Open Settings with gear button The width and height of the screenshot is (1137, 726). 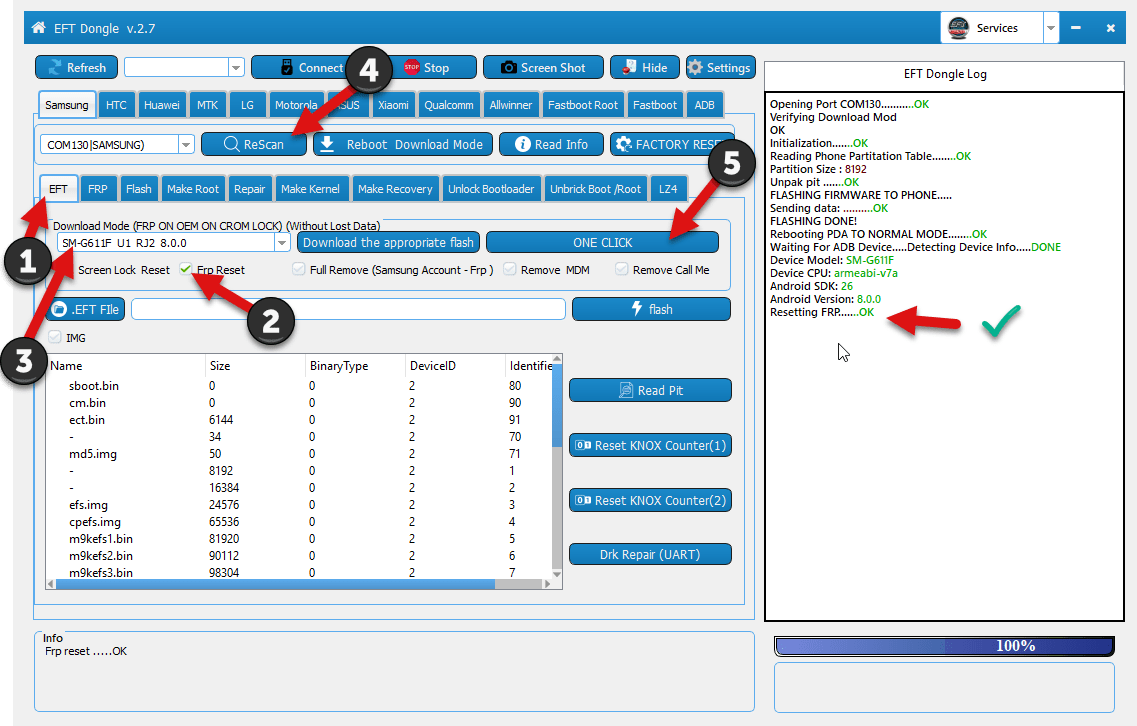[x=720, y=67]
